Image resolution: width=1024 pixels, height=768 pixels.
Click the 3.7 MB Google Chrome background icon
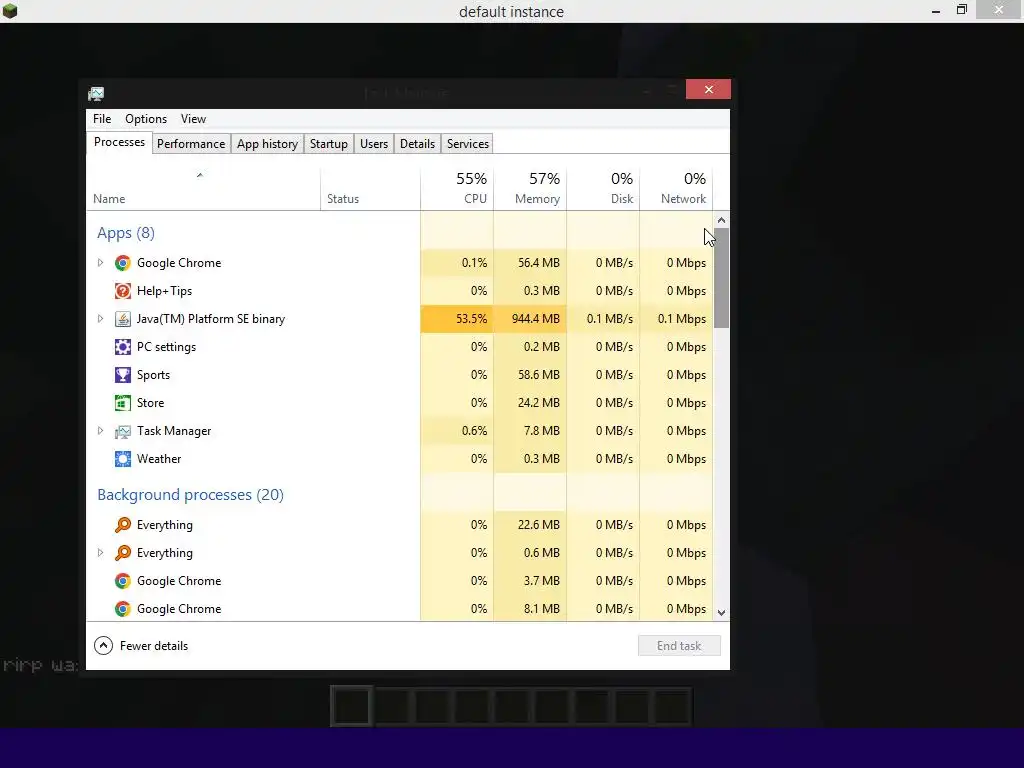click(x=122, y=581)
